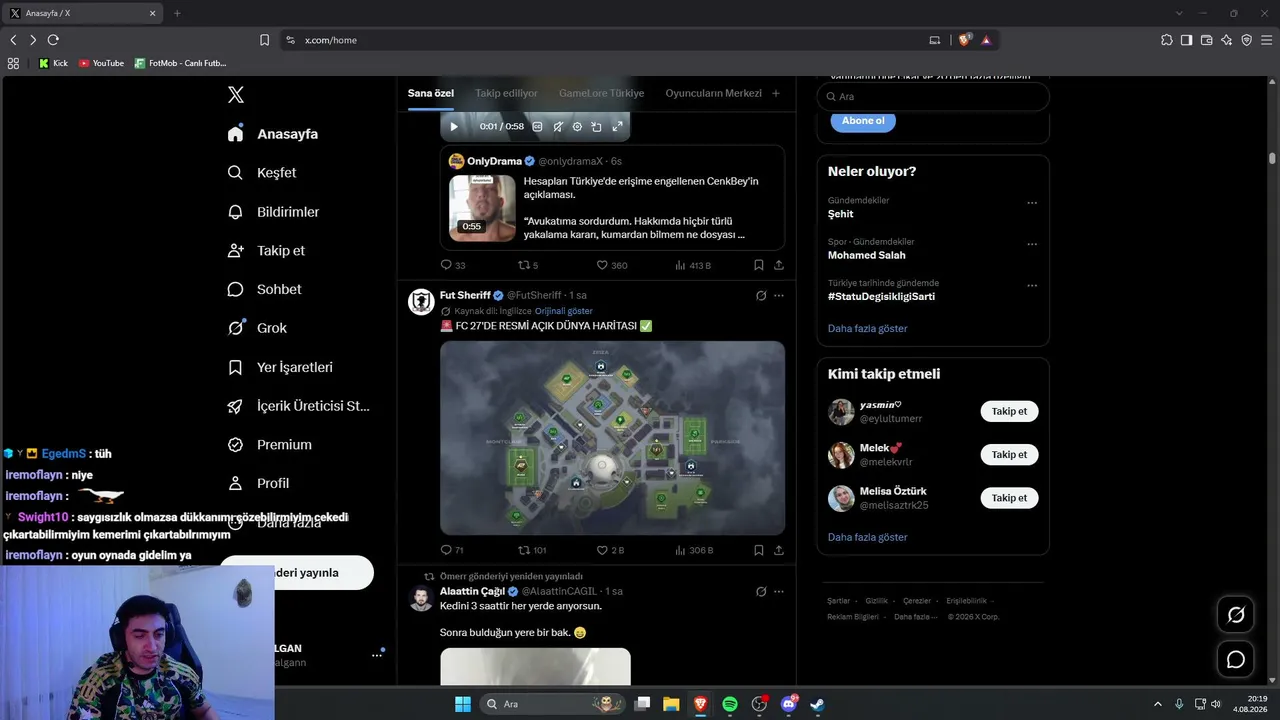1280x720 pixels.
Task: Play the video in the top post
Action: pyautogui.click(x=454, y=127)
